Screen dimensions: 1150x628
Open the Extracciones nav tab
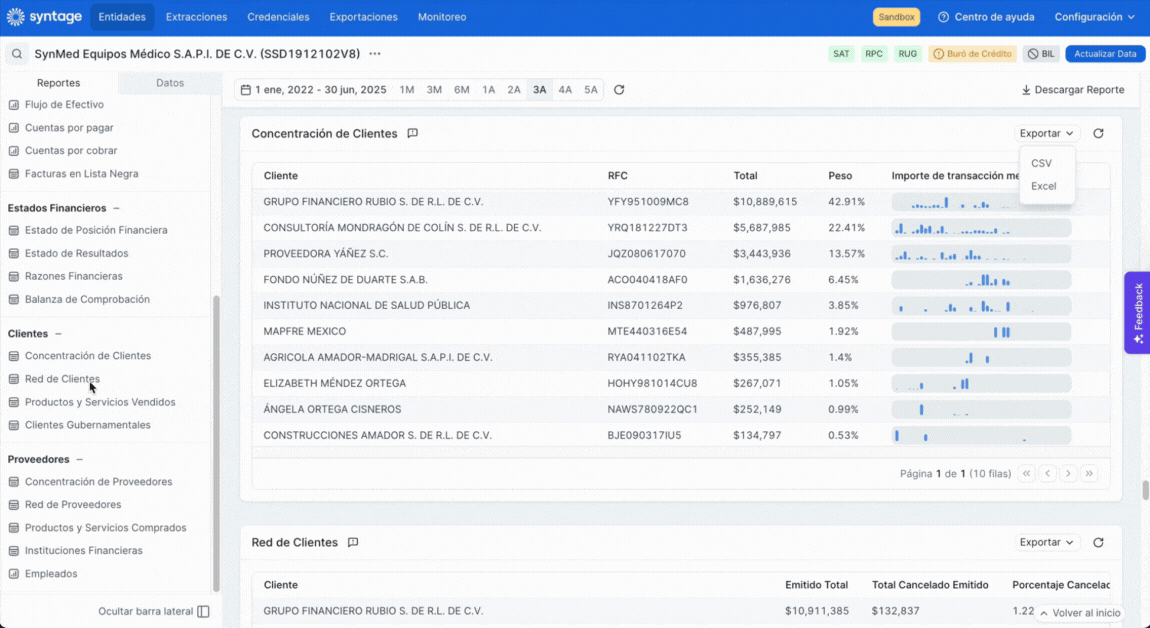coord(197,17)
